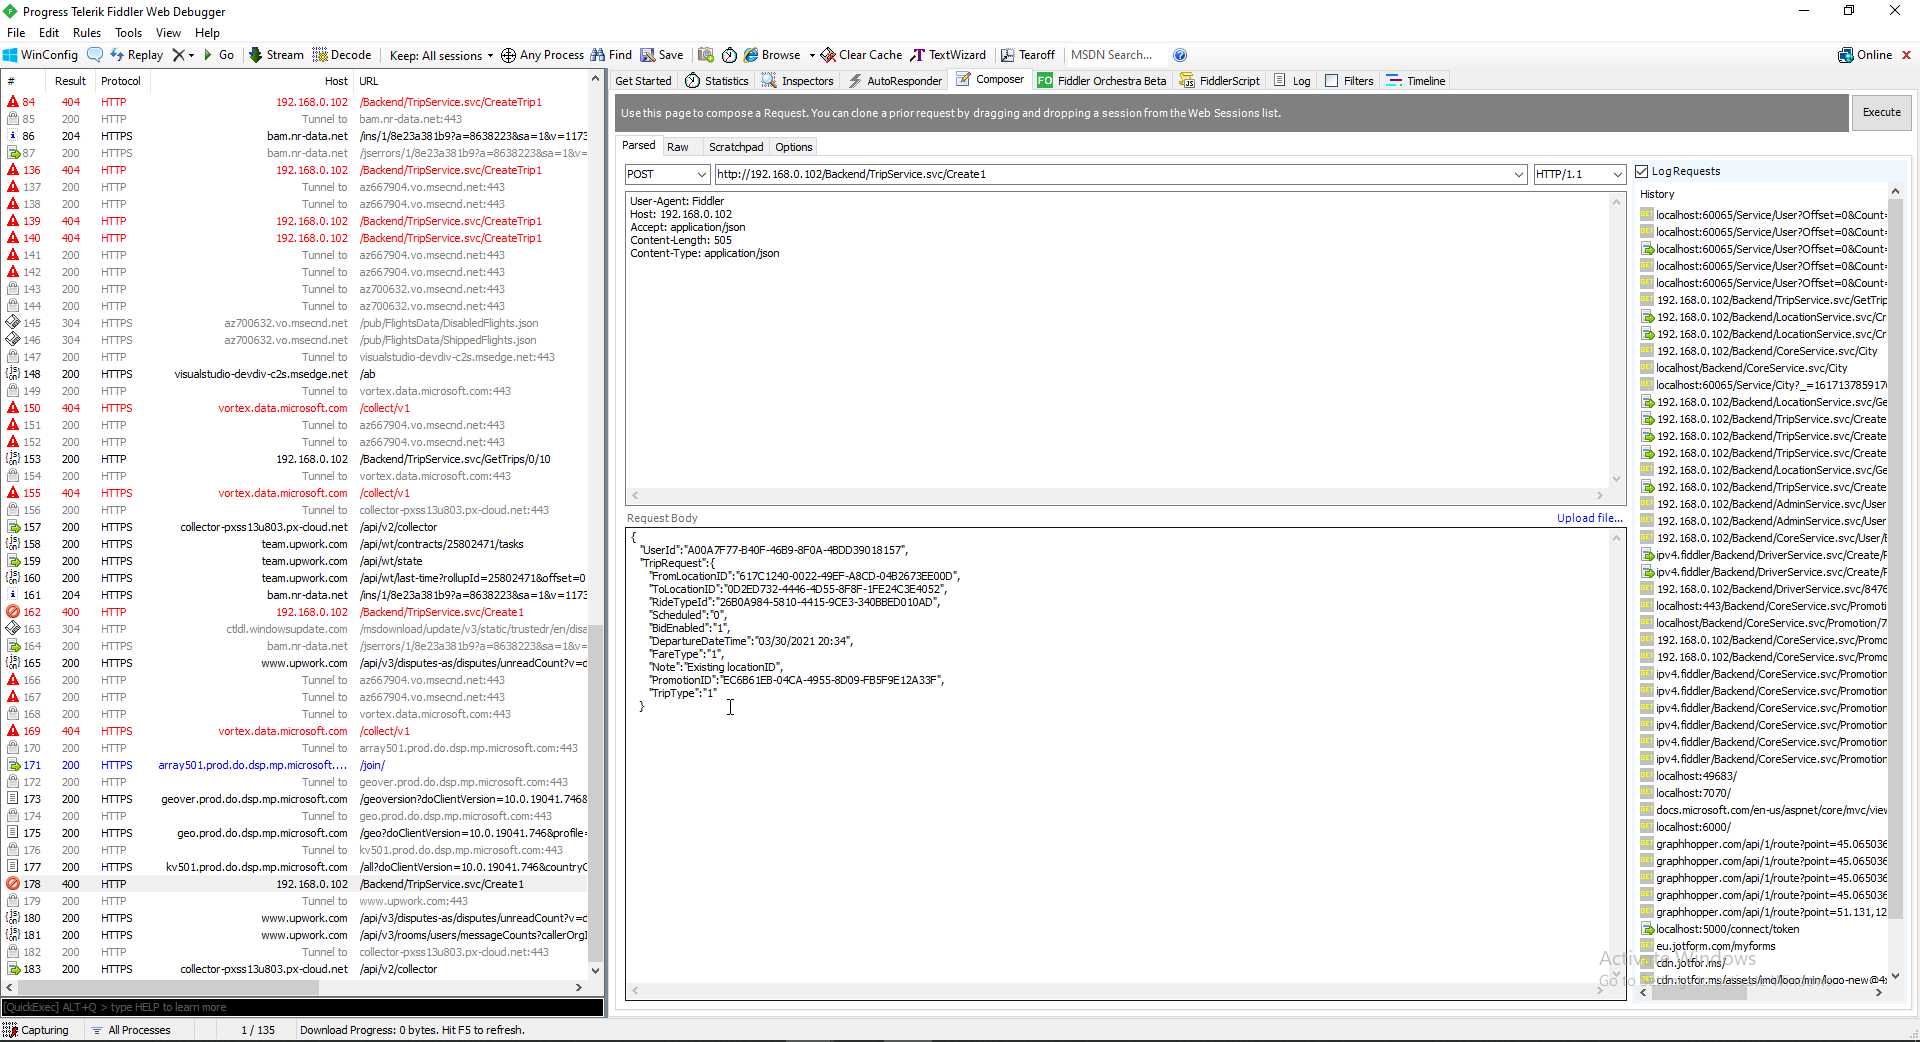Sort sessions by Protocol column header
Image resolution: width=1920 pixels, height=1042 pixels.
click(121, 81)
